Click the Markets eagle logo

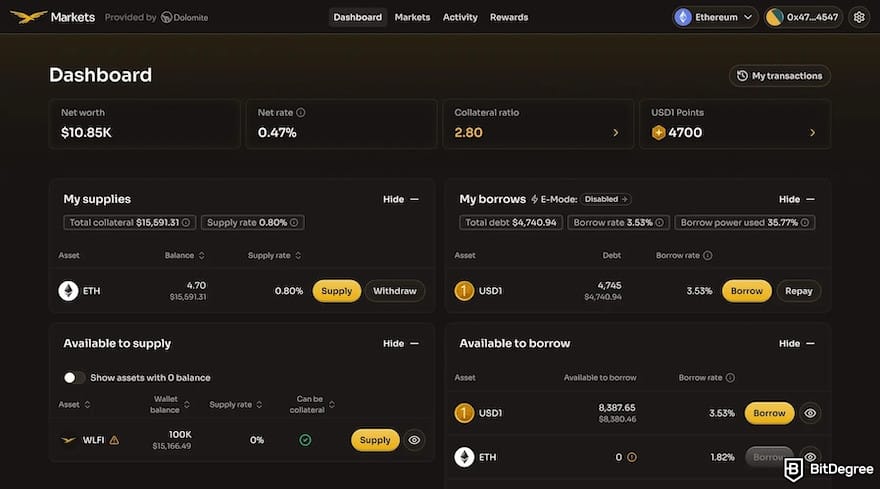[x=28, y=17]
